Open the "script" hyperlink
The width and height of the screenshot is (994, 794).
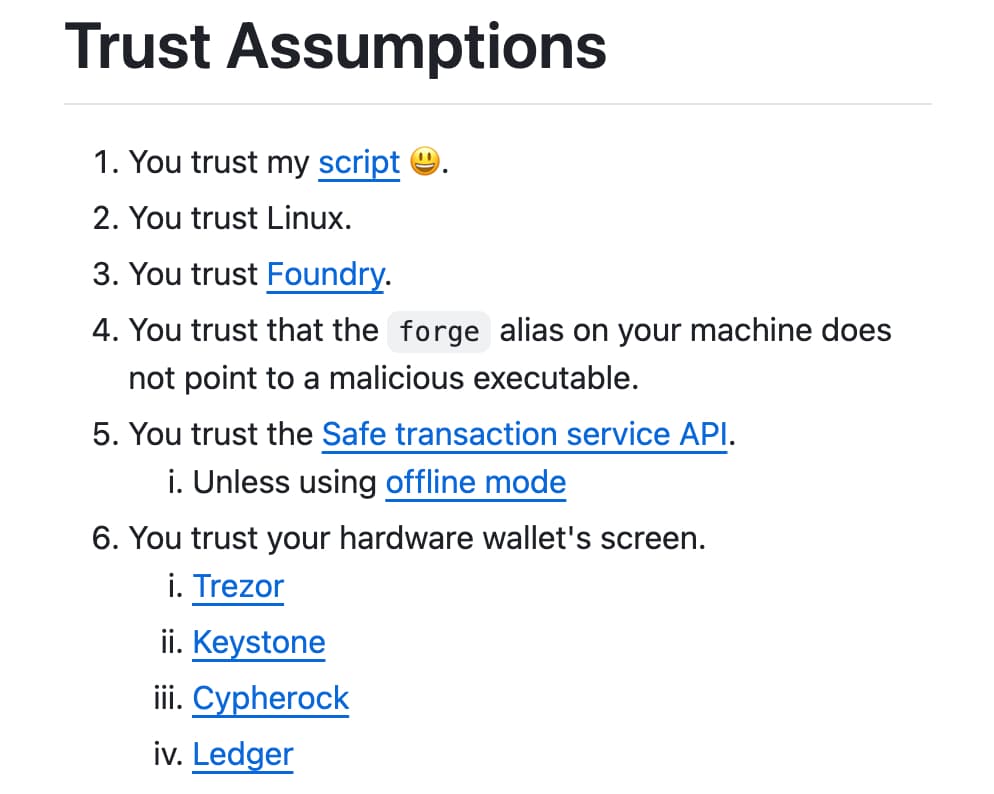point(359,162)
